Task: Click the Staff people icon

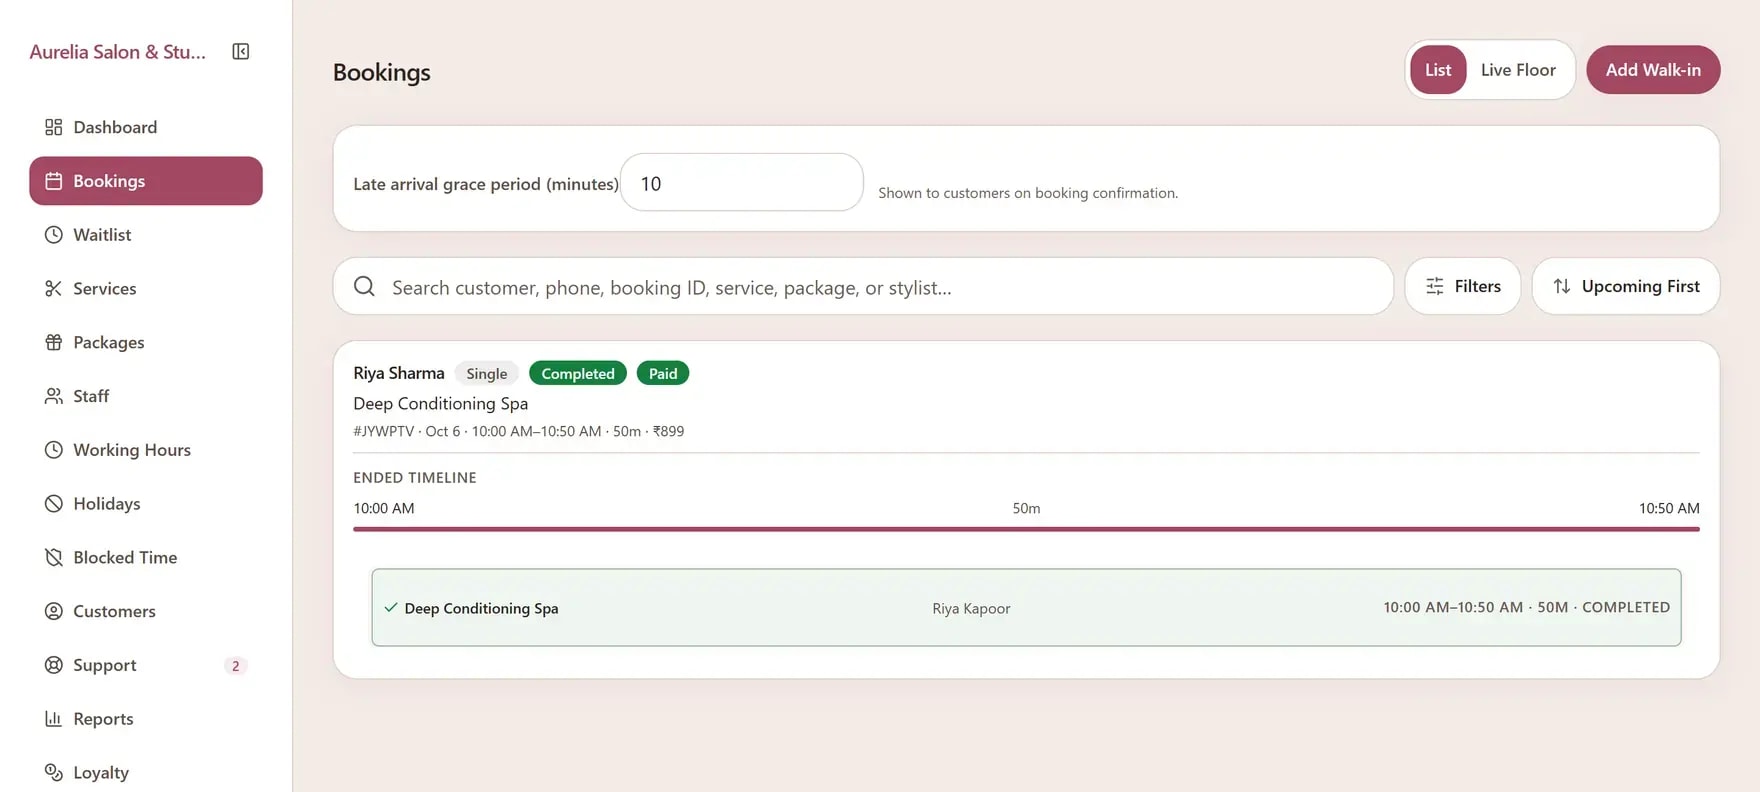Action: (x=54, y=396)
